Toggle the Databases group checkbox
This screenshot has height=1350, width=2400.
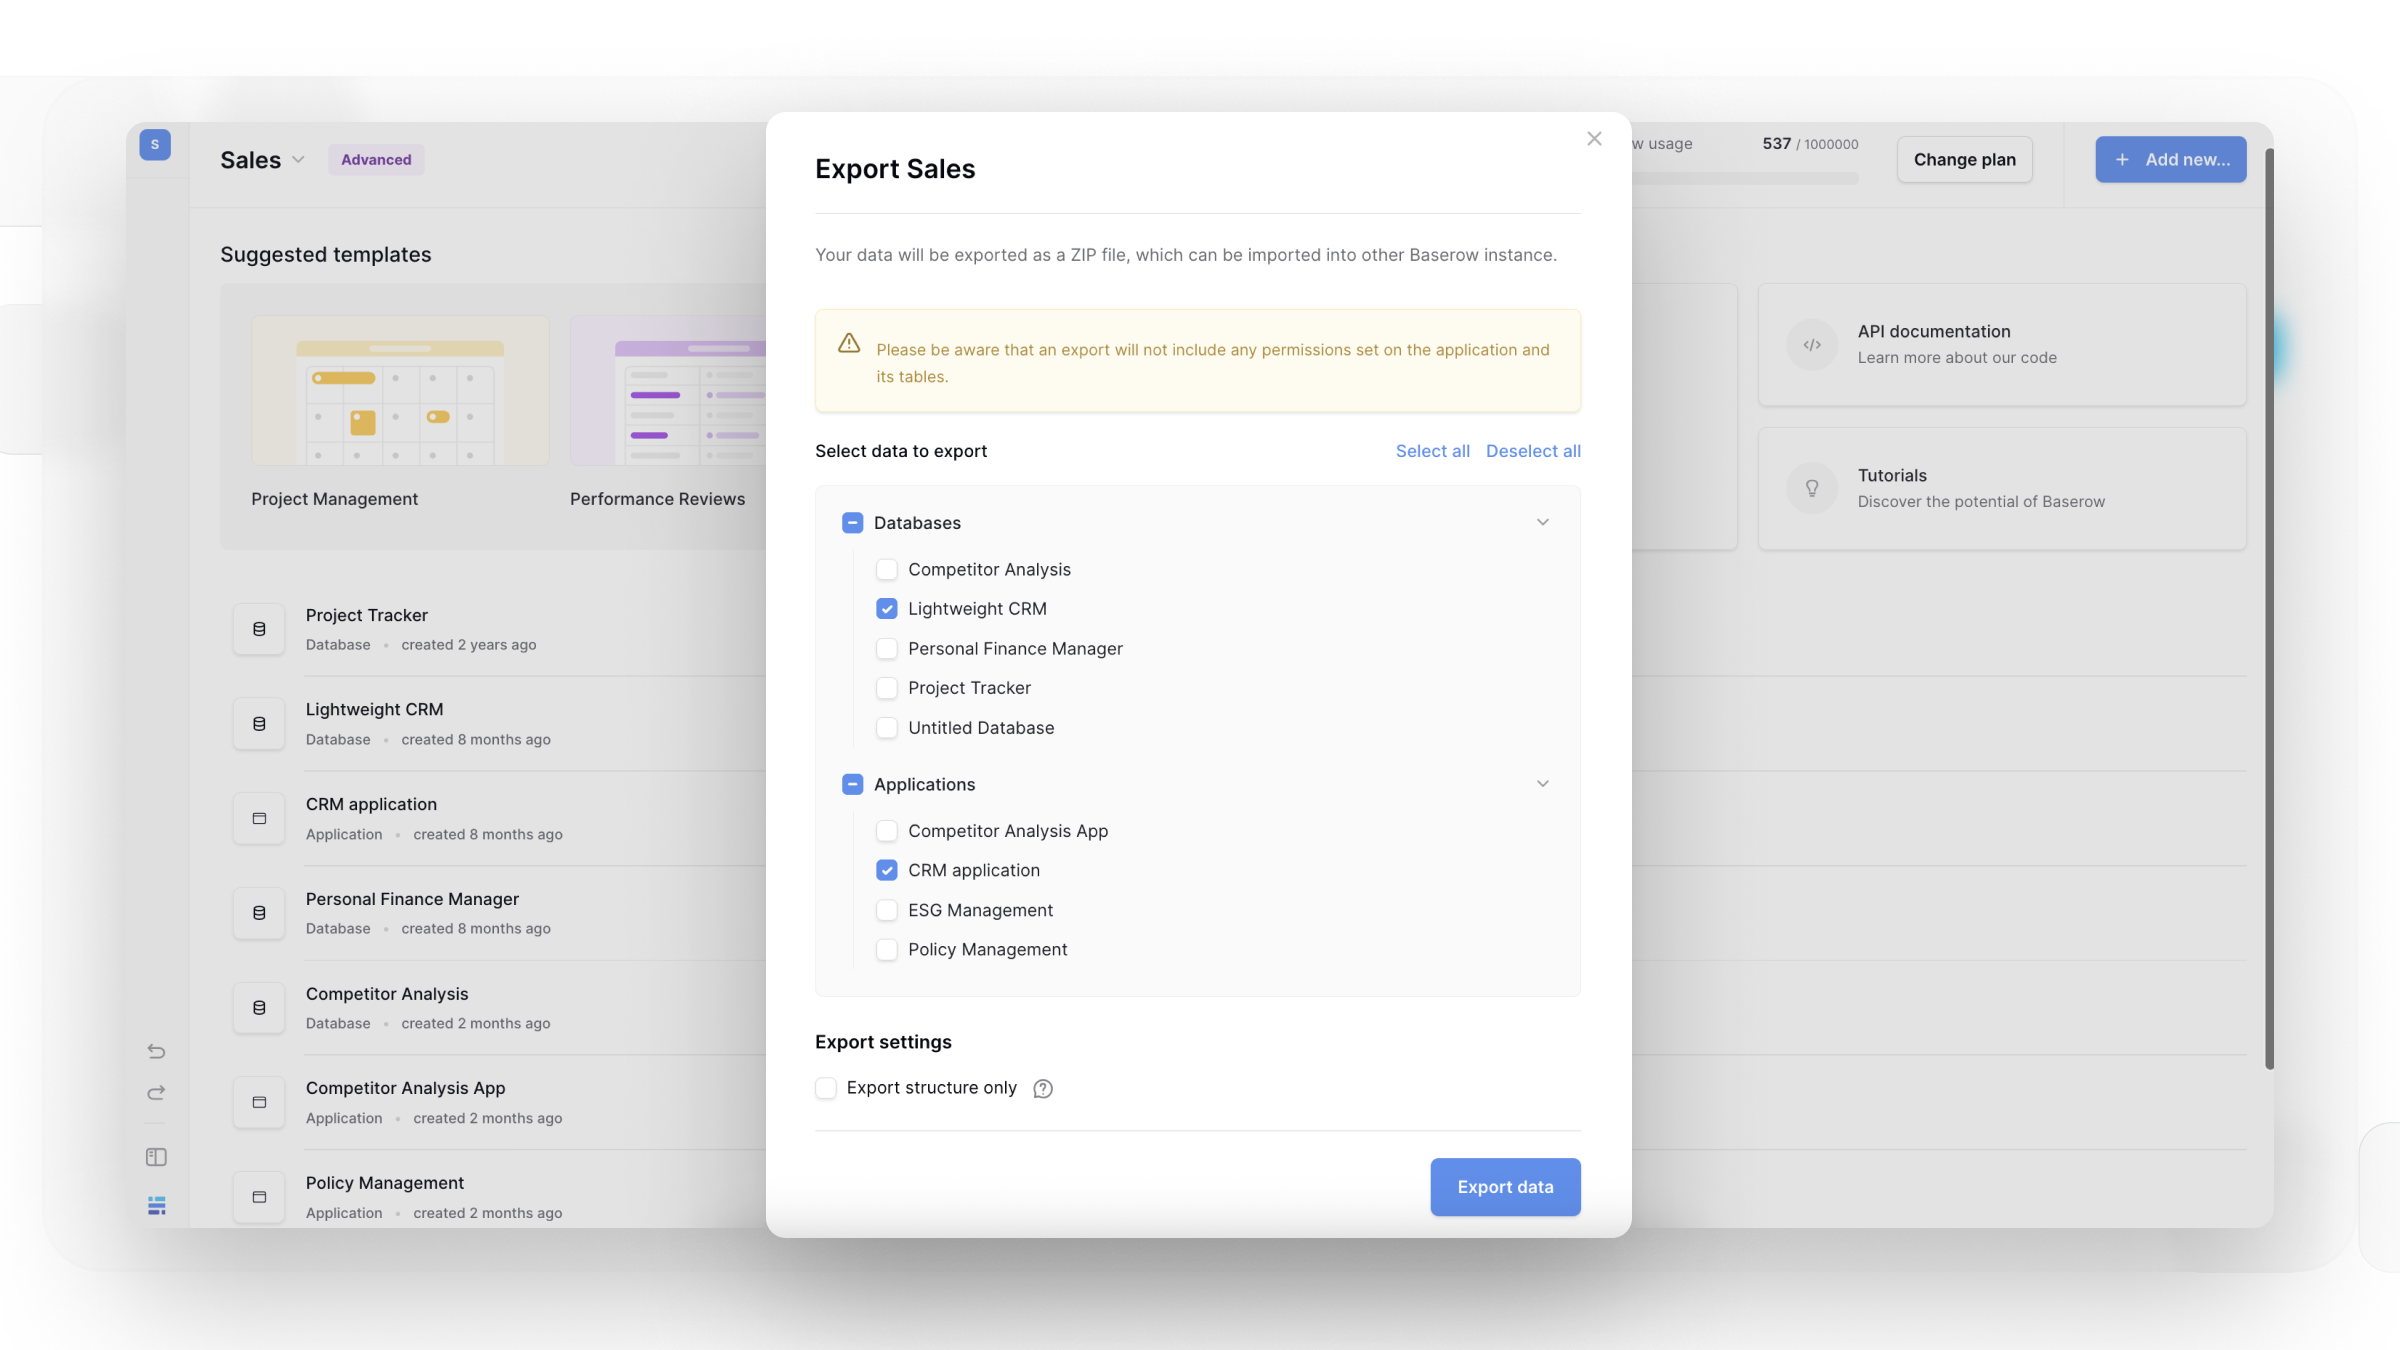[x=852, y=523]
